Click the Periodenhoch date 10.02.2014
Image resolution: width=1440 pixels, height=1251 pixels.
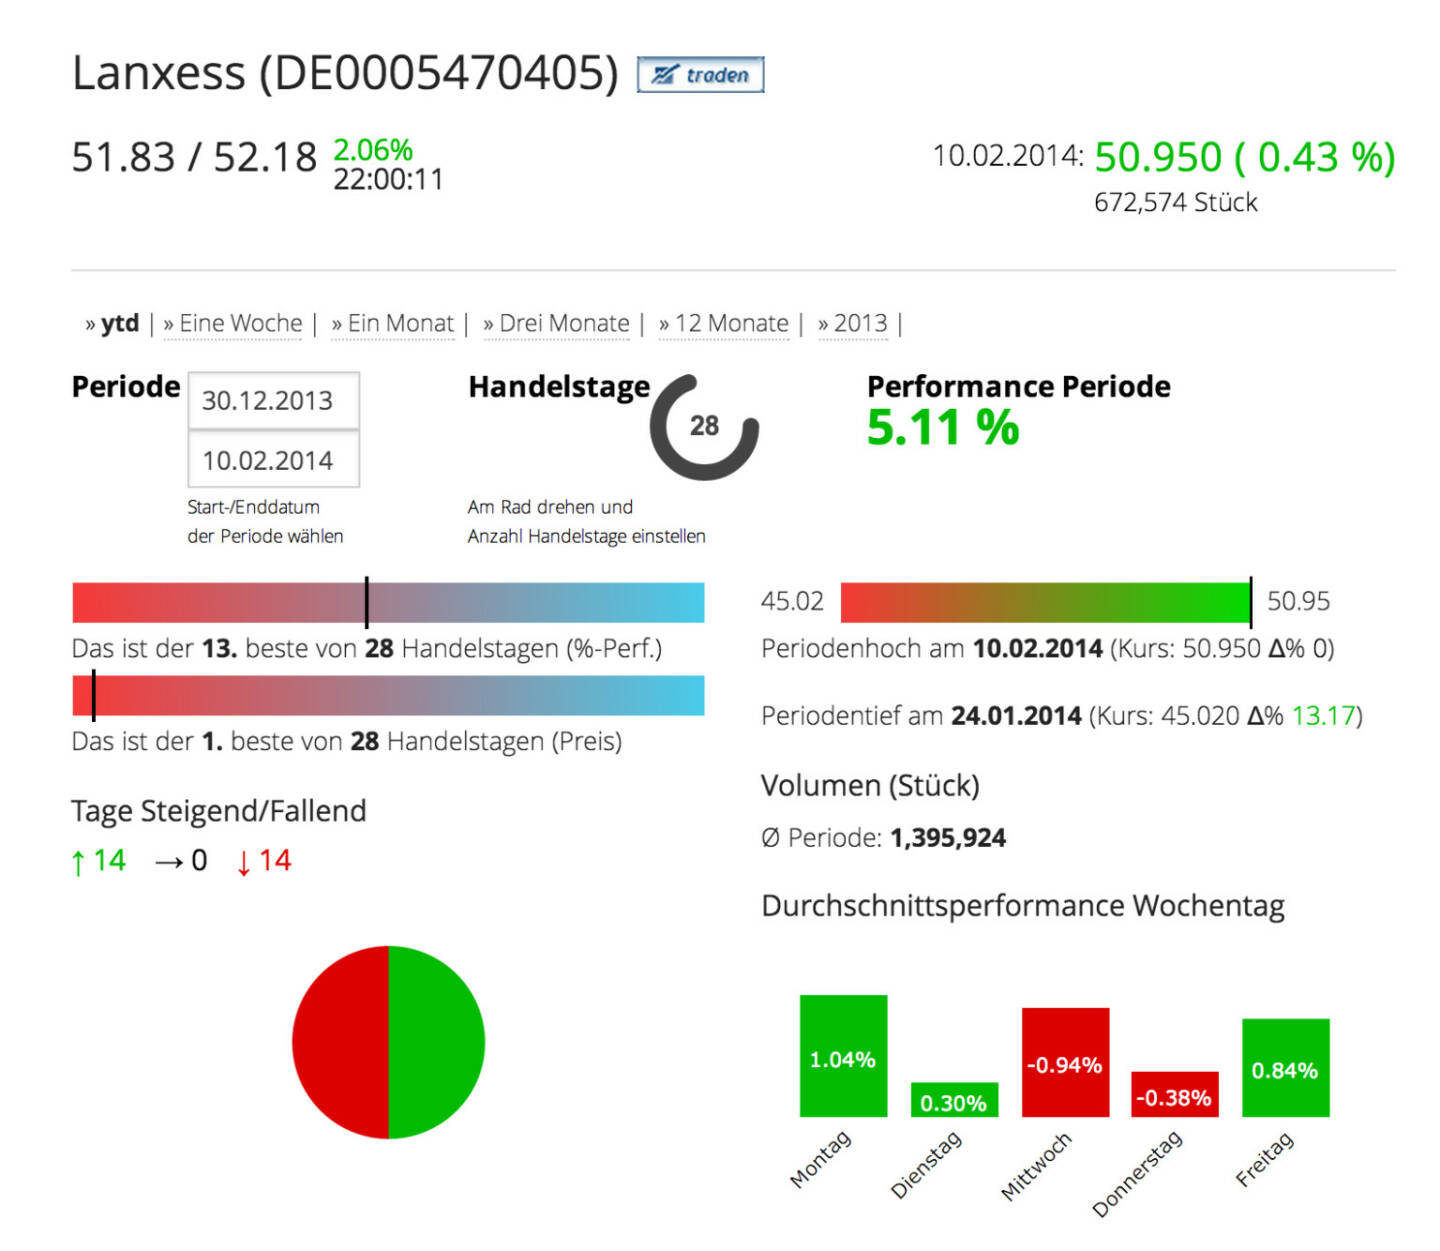pyautogui.click(x=1038, y=648)
